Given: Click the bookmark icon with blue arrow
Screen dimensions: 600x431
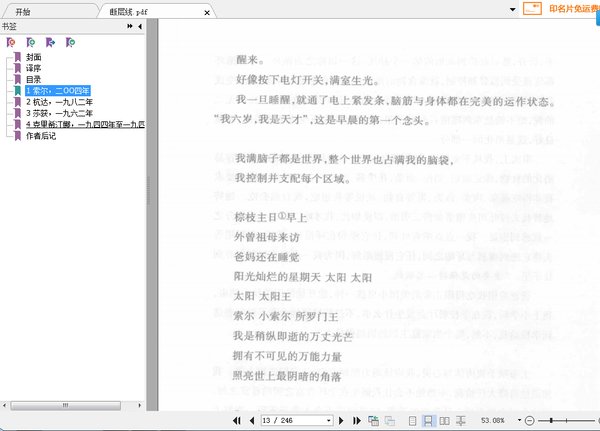Looking at the screenshot, I should point(51,42).
